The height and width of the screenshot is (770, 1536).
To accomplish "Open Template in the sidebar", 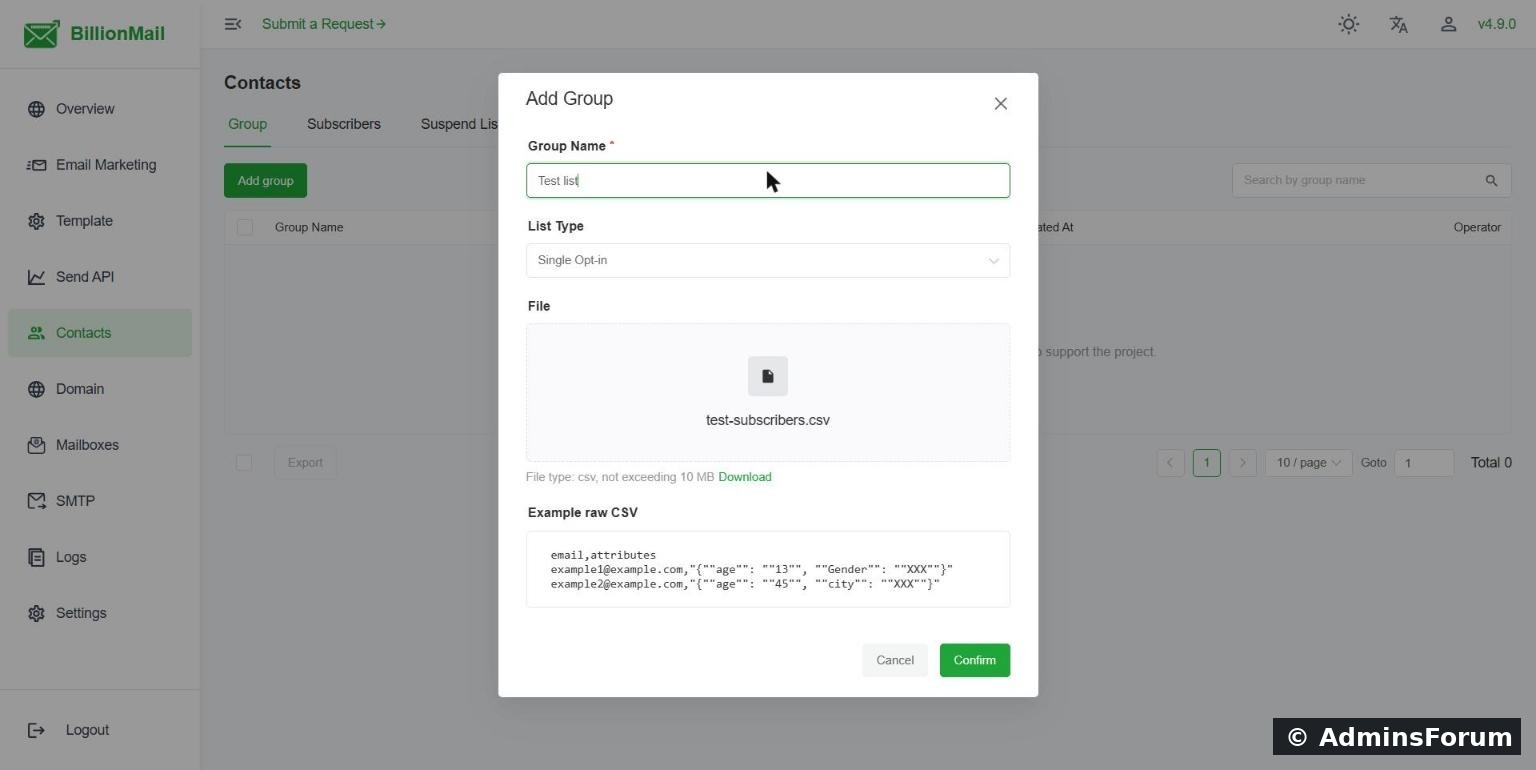I will coord(100,221).
